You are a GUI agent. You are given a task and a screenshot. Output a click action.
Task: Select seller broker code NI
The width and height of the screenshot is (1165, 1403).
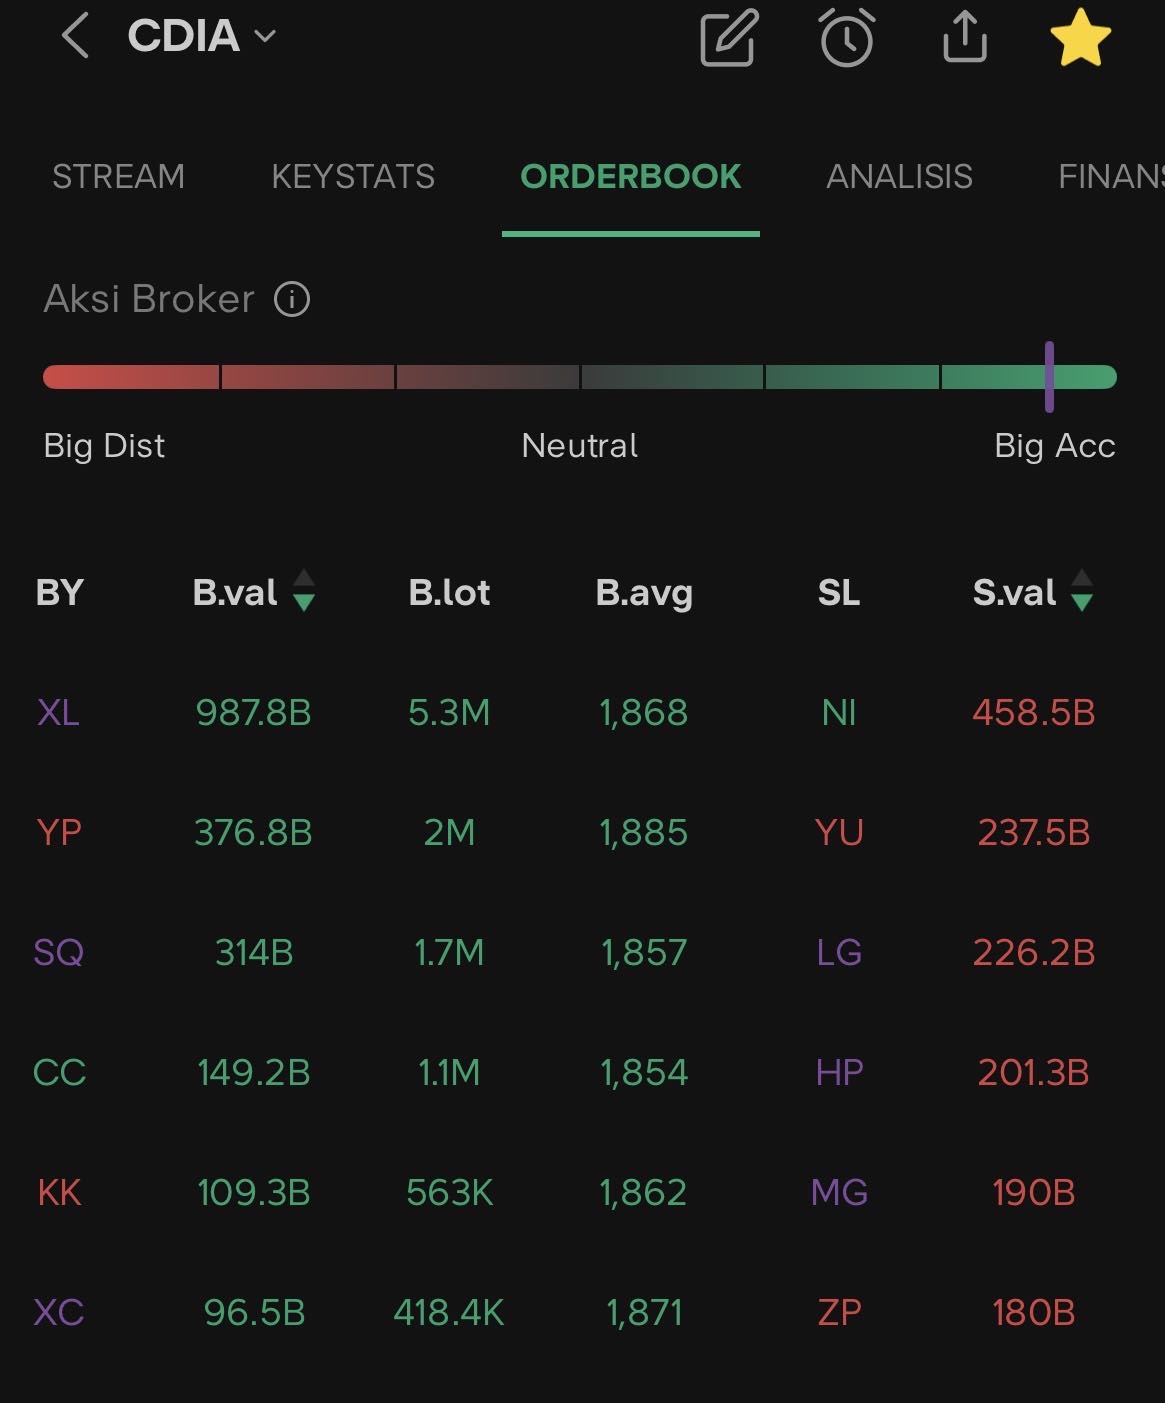pos(838,713)
